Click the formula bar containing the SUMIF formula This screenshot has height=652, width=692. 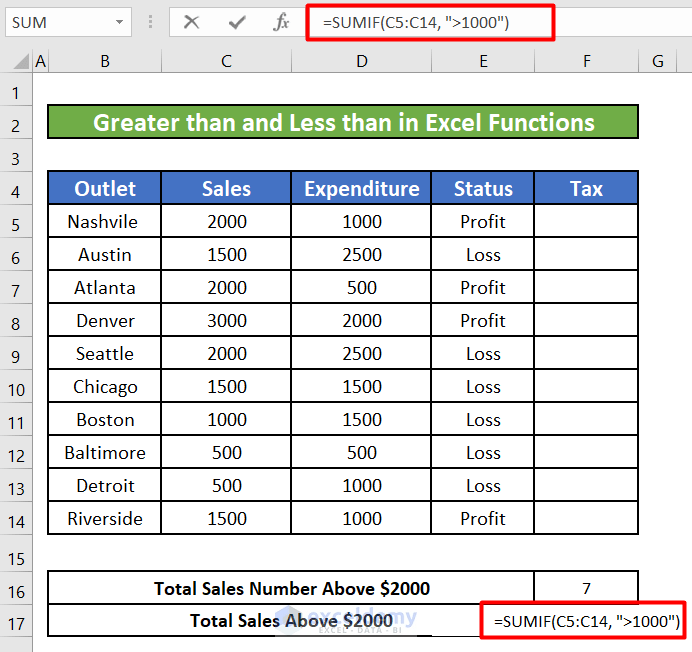pos(430,22)
